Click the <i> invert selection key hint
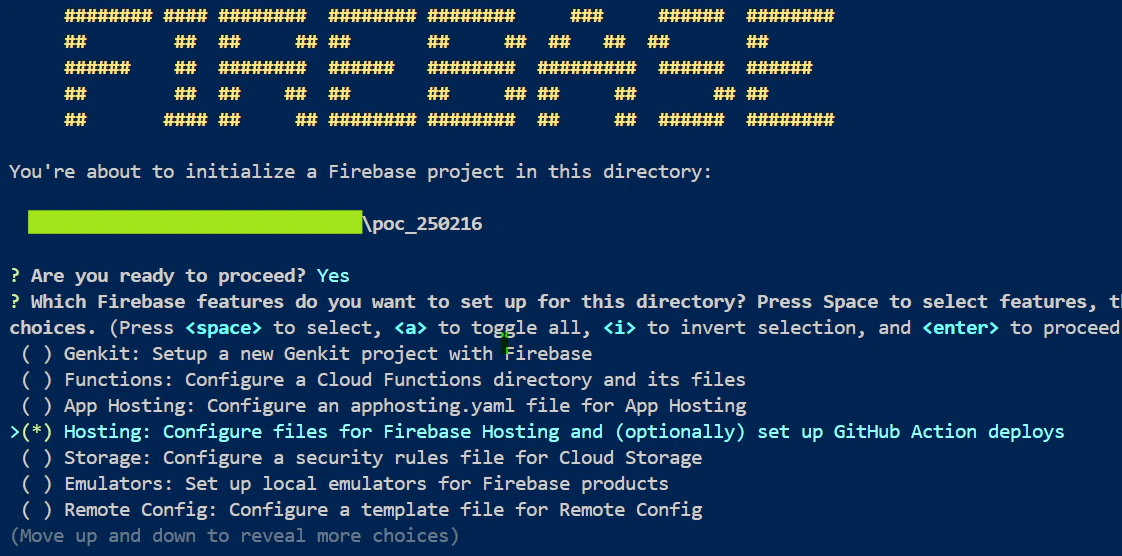This screenshot has width=1122, height=556. [620, 328]
